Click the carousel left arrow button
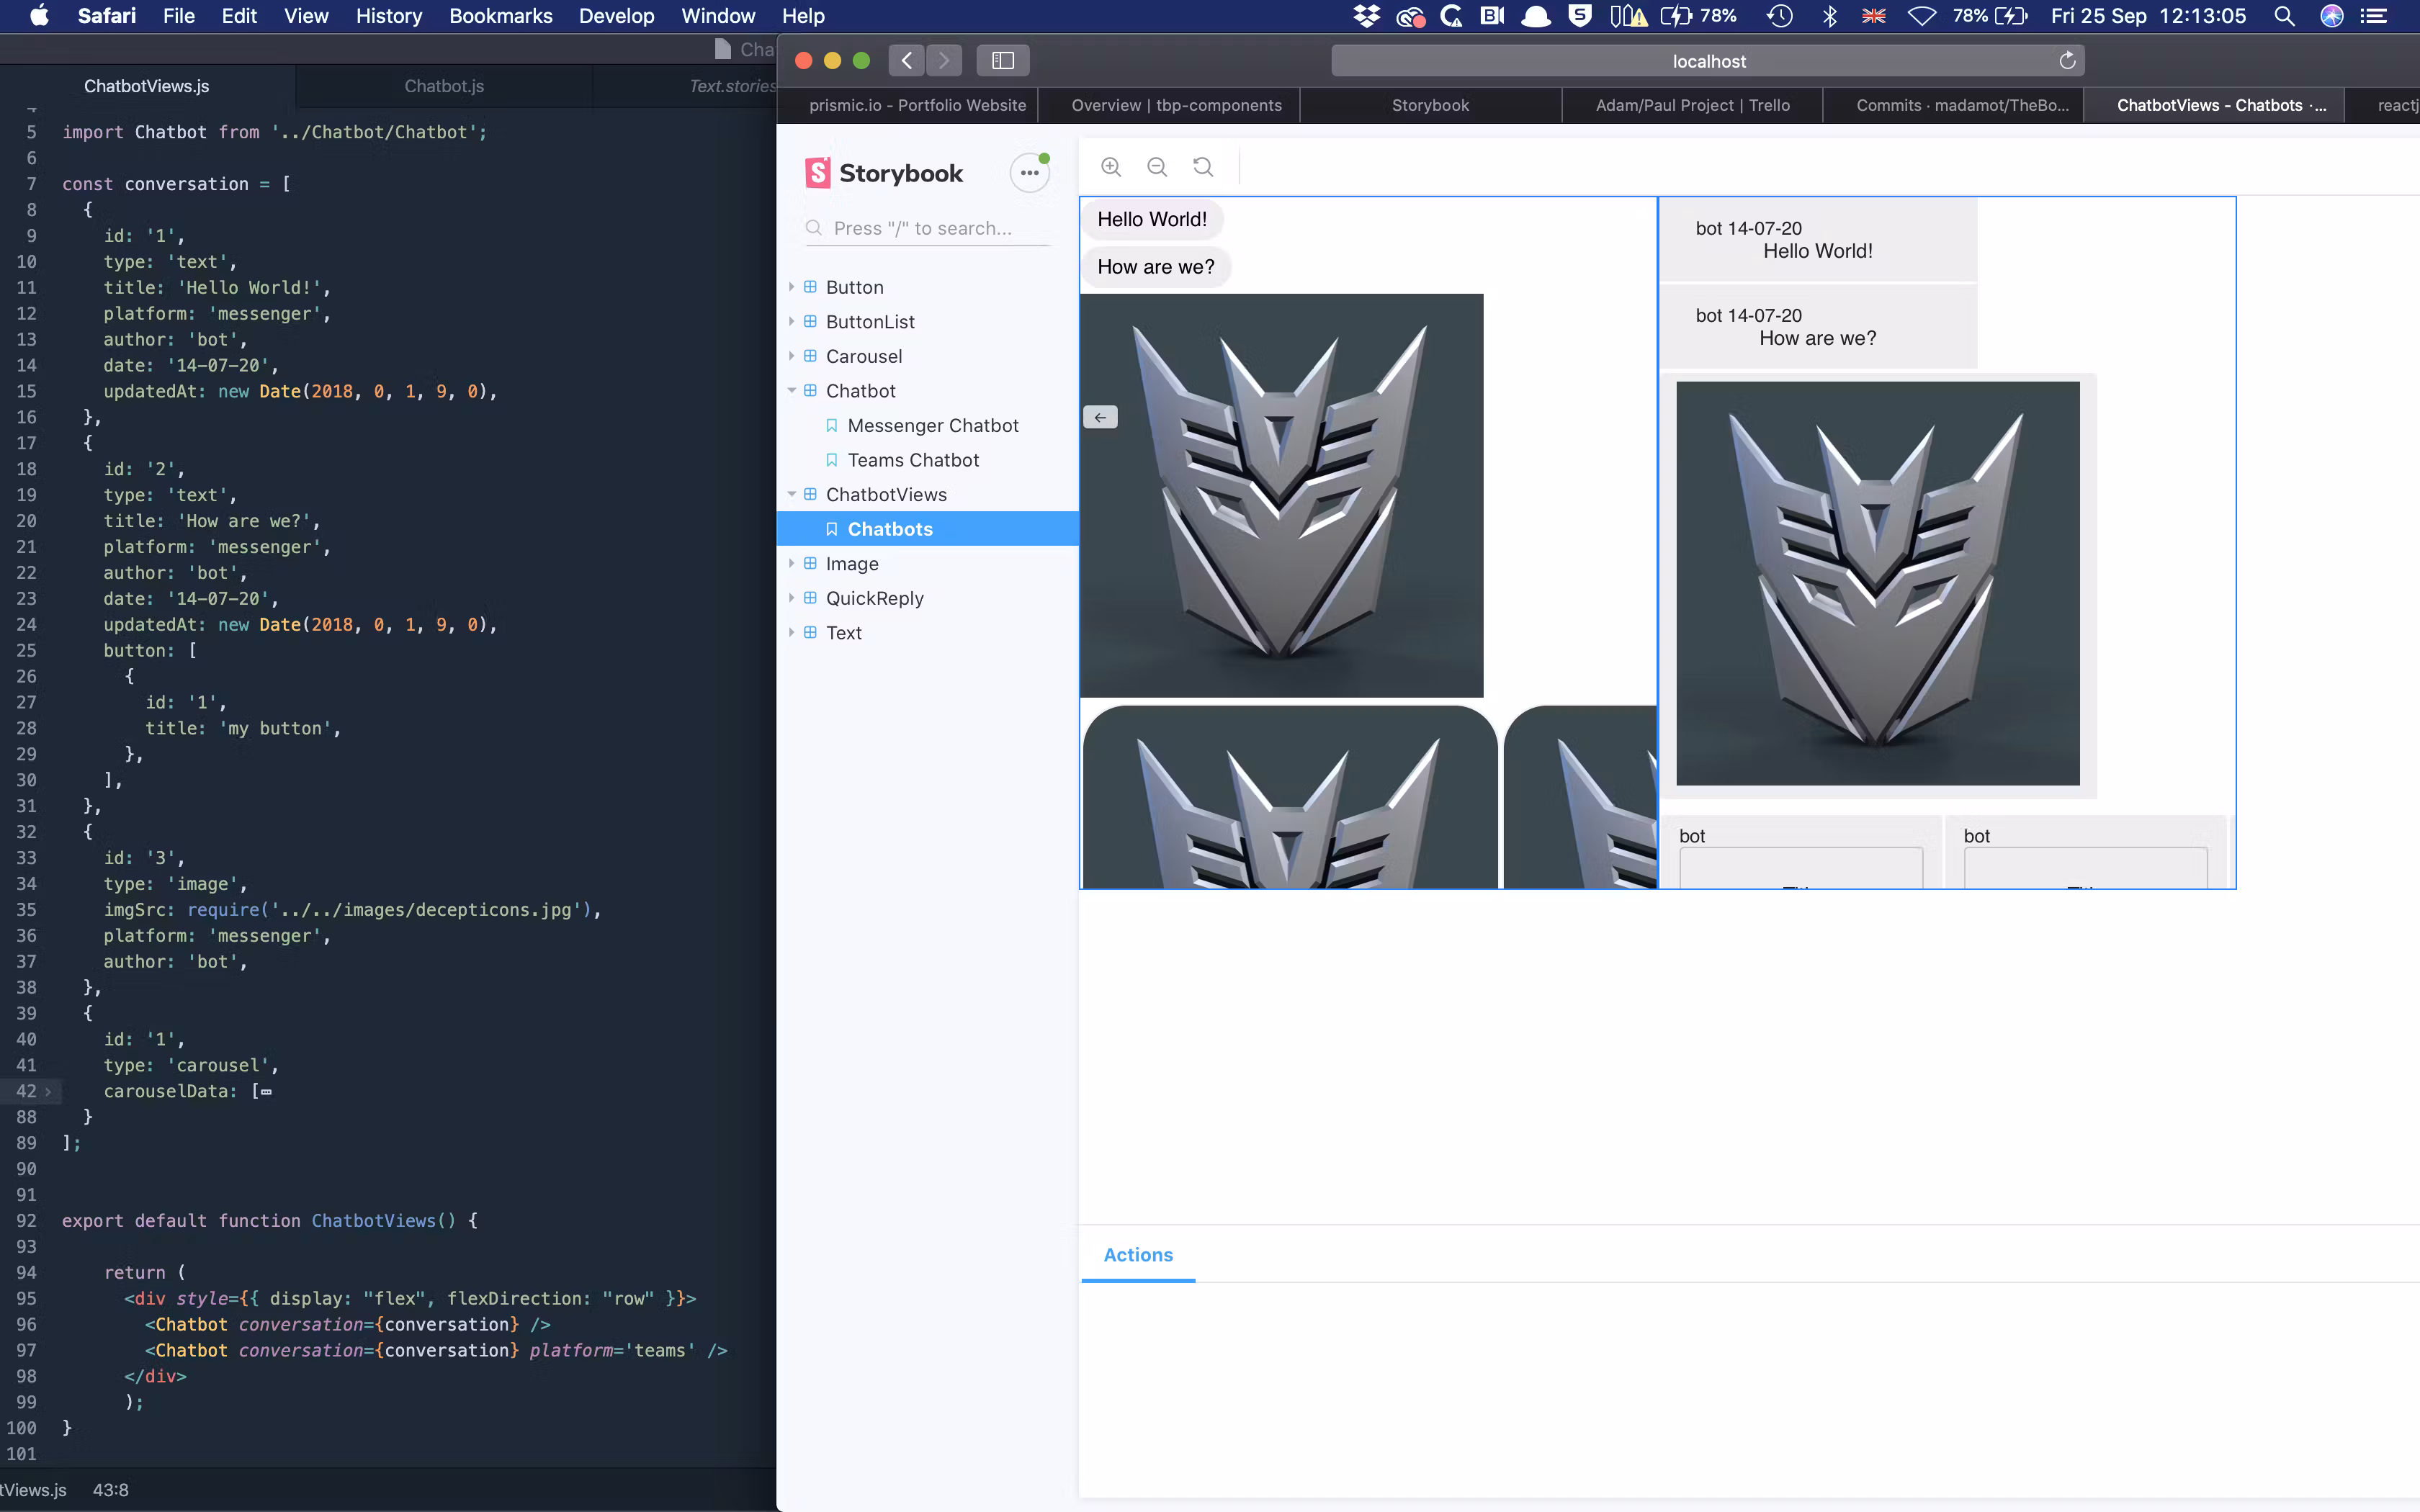This screenshot has height=1512, width=2420. pyautogui.click(x=1100, y=417)
